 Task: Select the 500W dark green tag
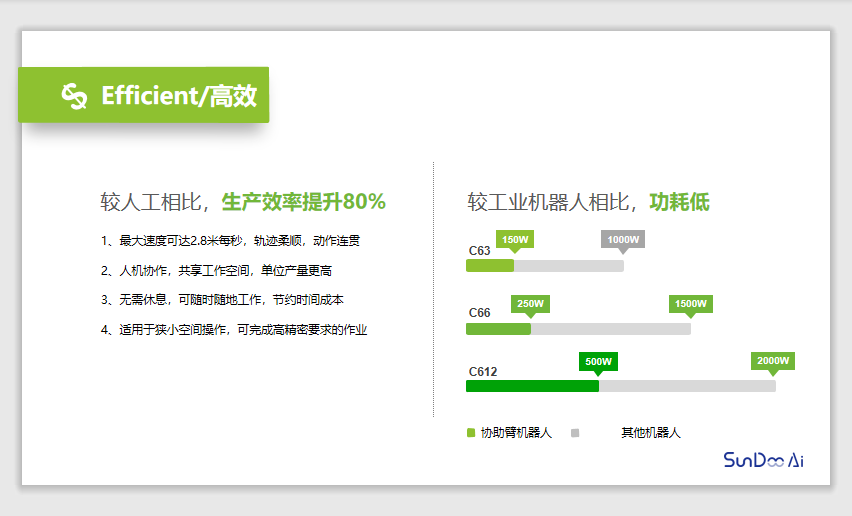pos(598,361)
